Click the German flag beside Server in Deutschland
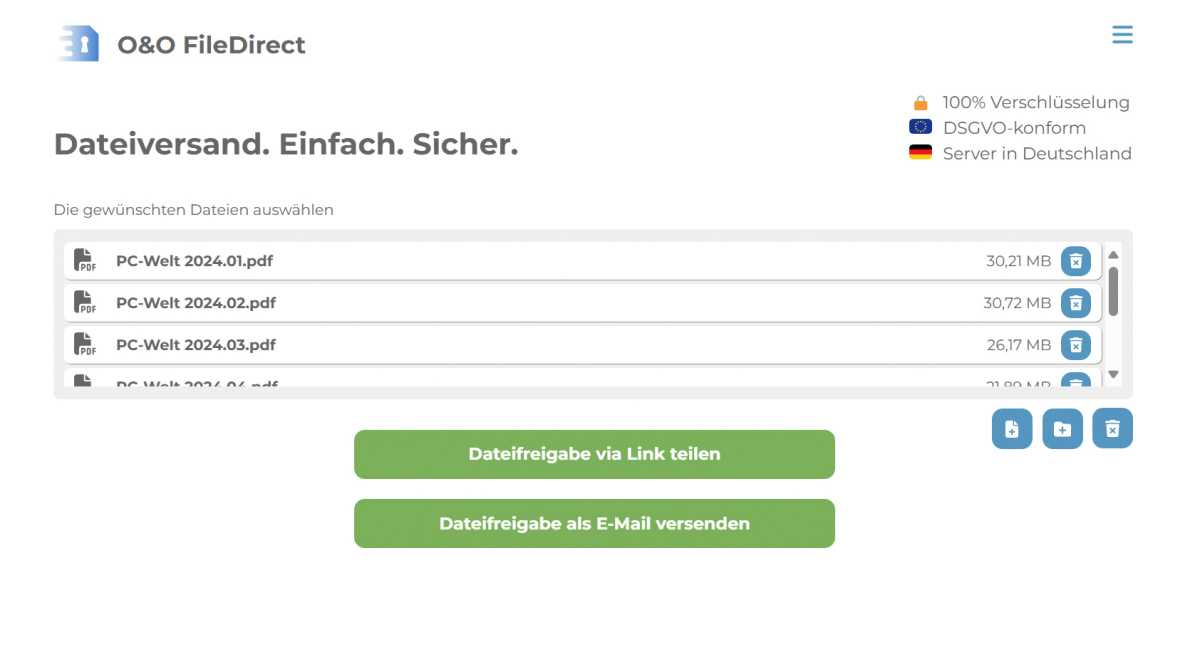1200x669 pixels. pos(921,152)
